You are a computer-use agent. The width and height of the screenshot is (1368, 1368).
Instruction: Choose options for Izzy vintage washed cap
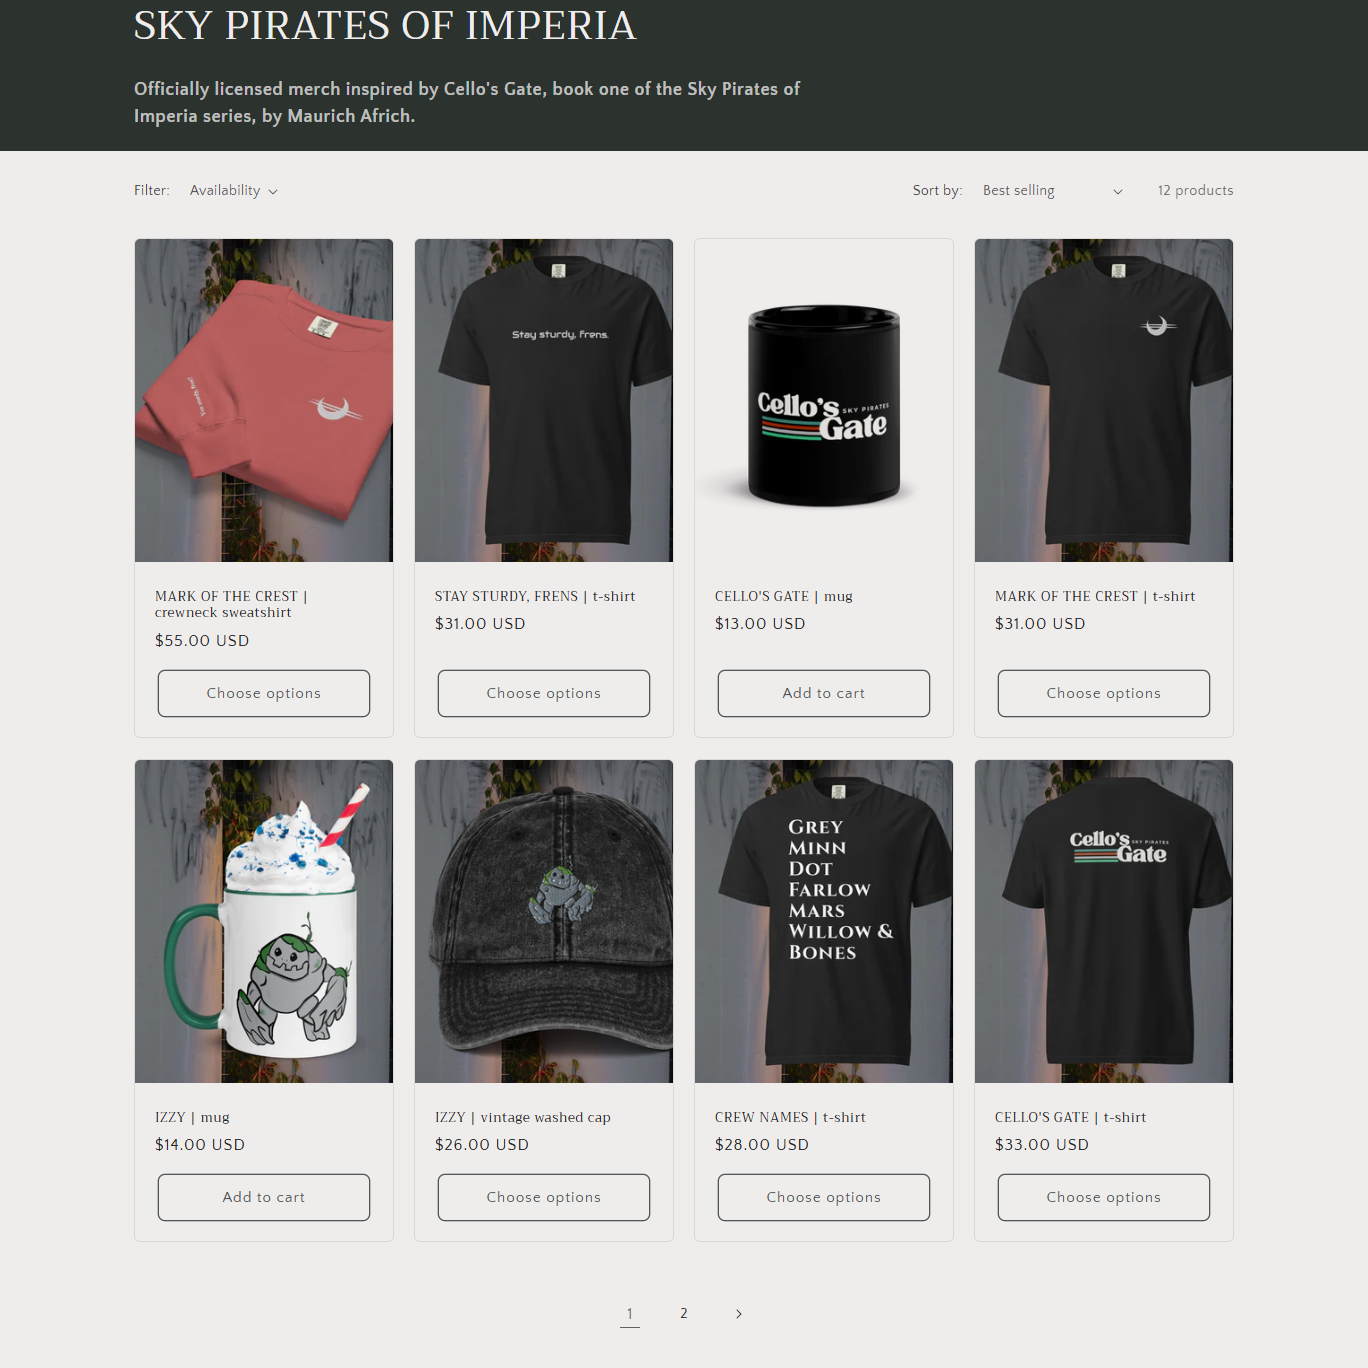click(x=544, y=1197)
